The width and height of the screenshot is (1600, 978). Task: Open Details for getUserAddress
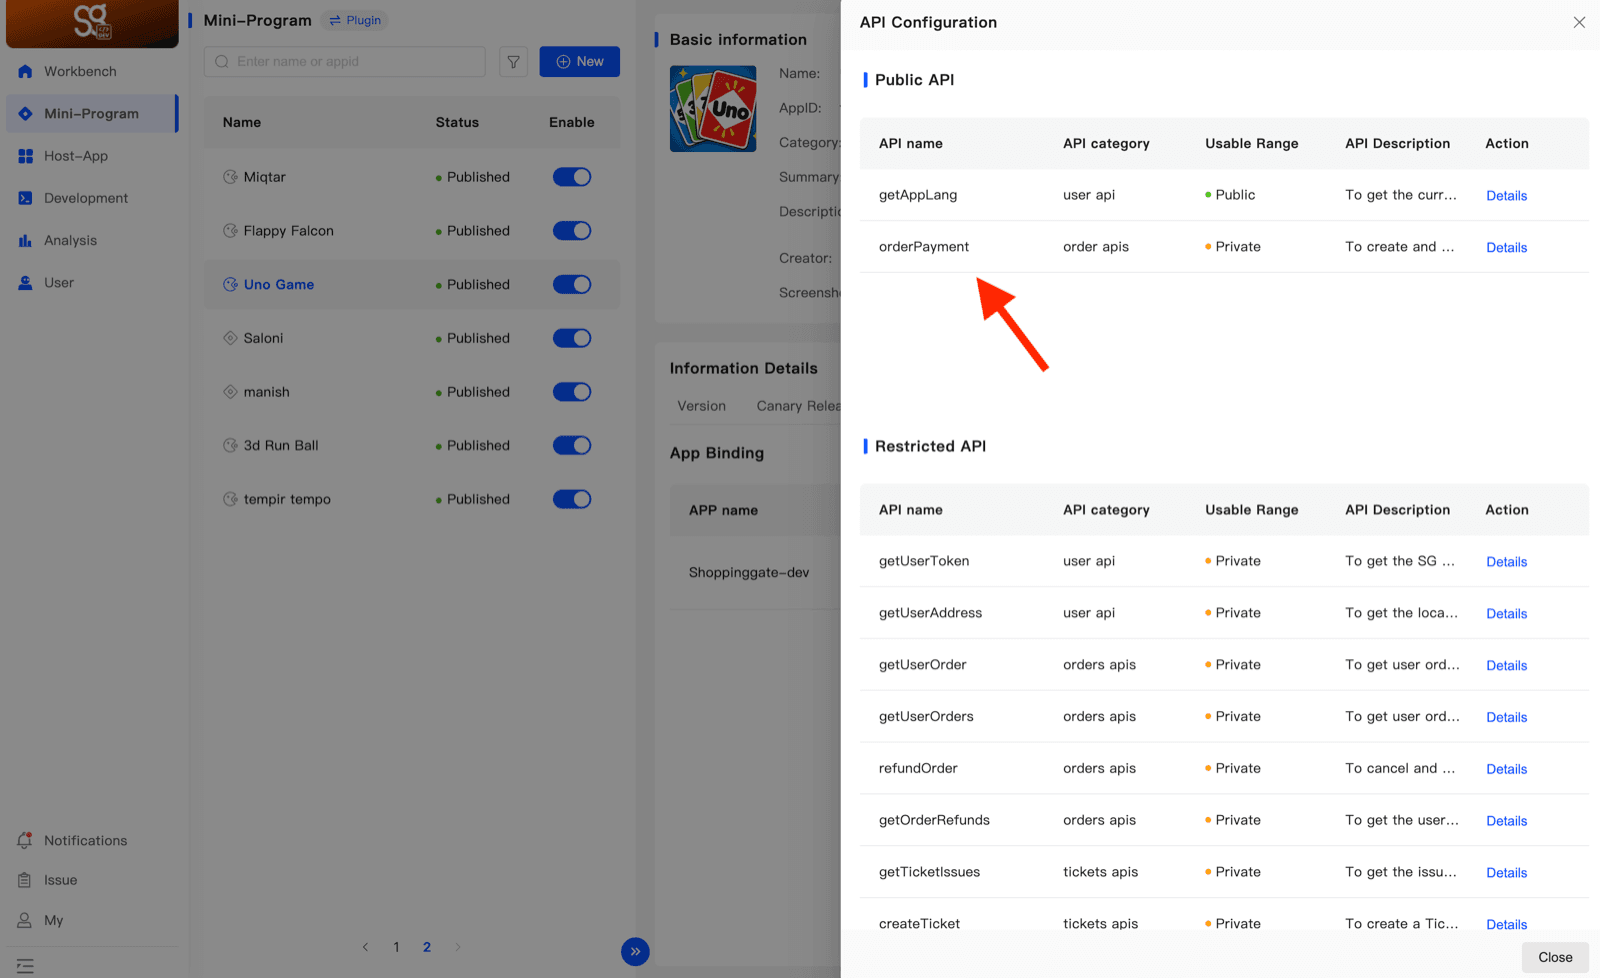[x=1506, y=613]
